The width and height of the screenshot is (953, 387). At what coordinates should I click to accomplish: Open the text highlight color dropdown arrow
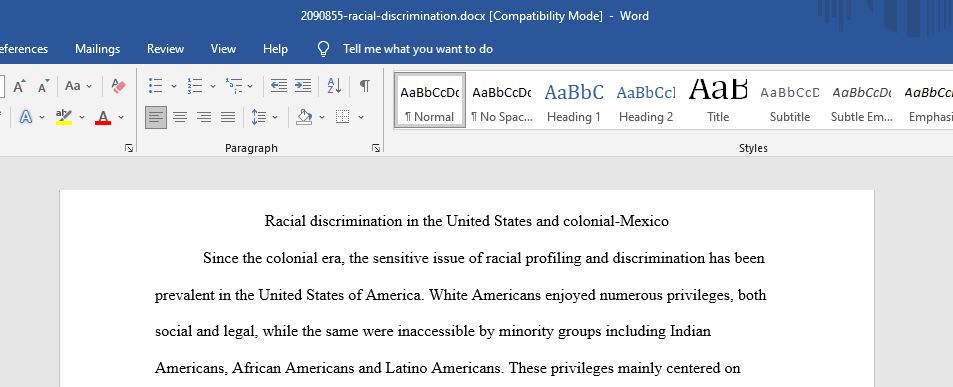click(x=82, y=117)
